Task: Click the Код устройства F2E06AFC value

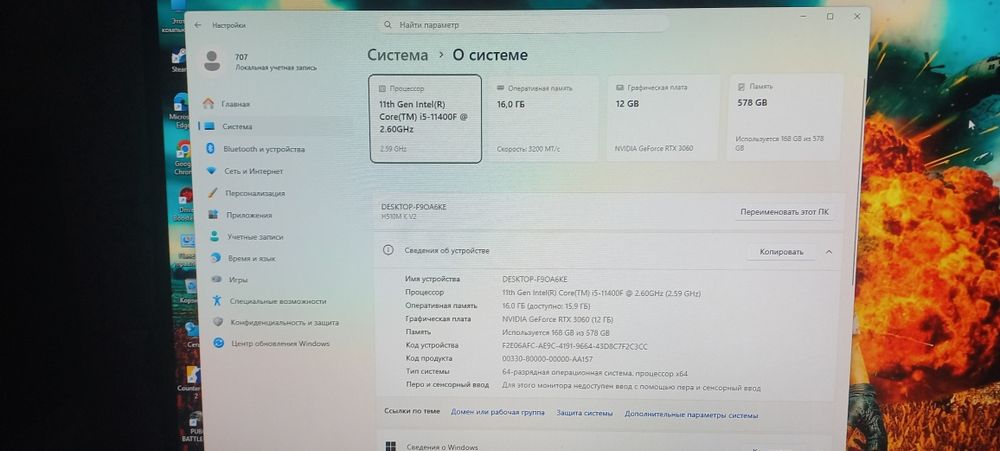Action: click(x=575, y=346)
